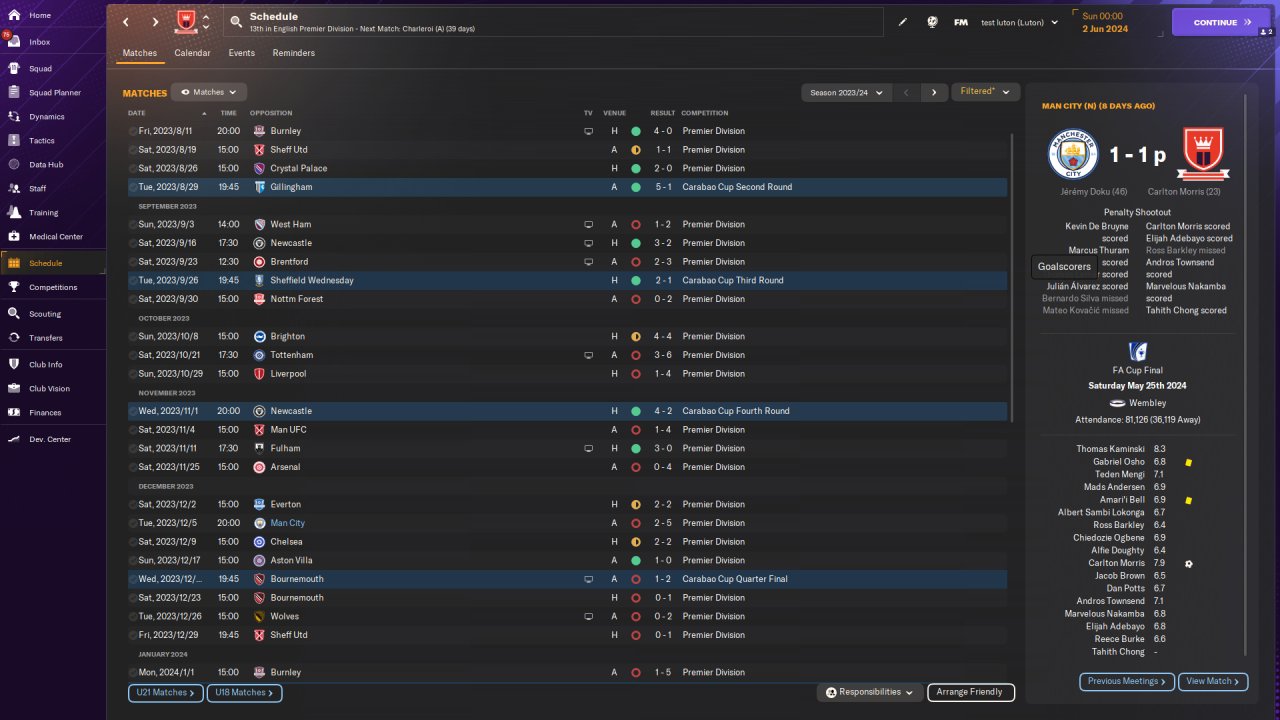1280x720 pixels.
Task: Switch to the Events tab
Action: tap(241, 53)
